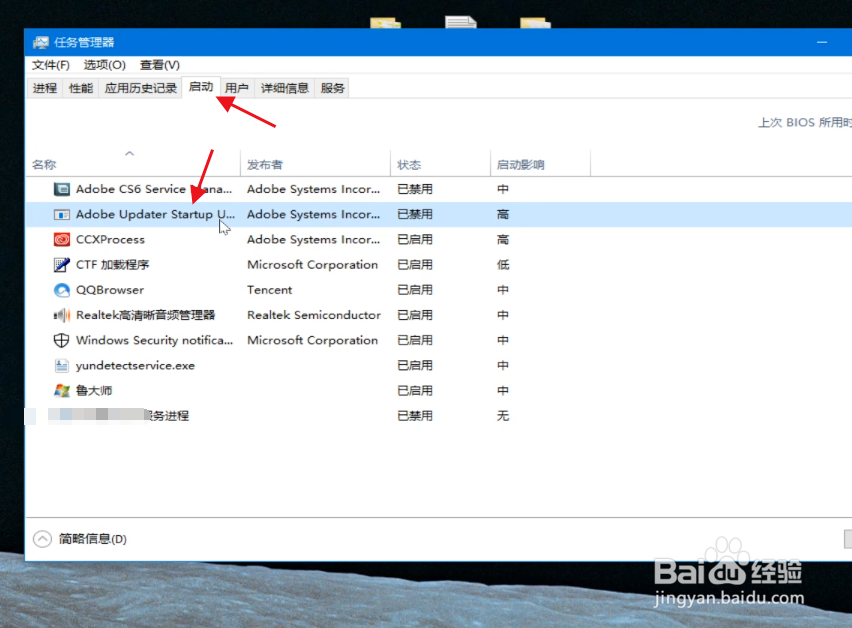Click the Adobe CS6 Service Manager icon
This screenshot has height=628, width=852.
(x=62, y=189)
